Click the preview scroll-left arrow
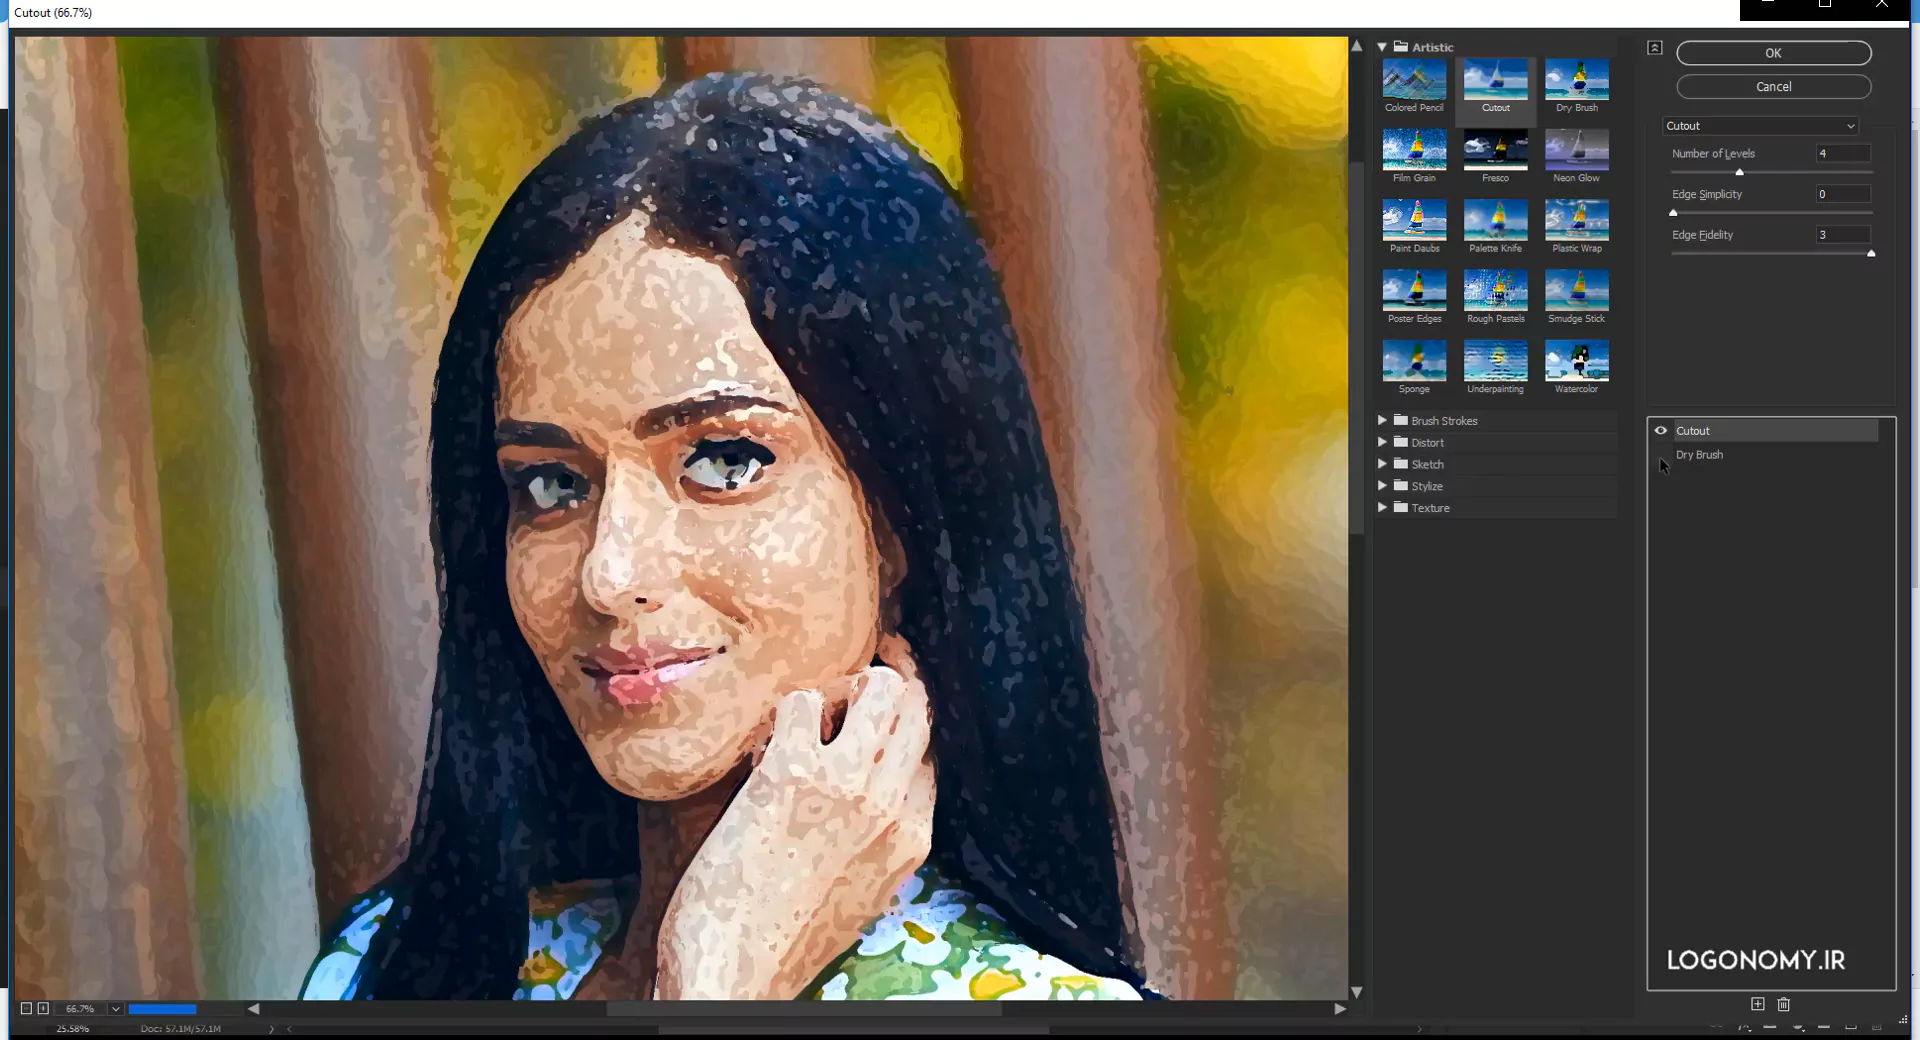Image resolution: width=1920 pixels, height=1040 pixels. tap(254, 1009)
